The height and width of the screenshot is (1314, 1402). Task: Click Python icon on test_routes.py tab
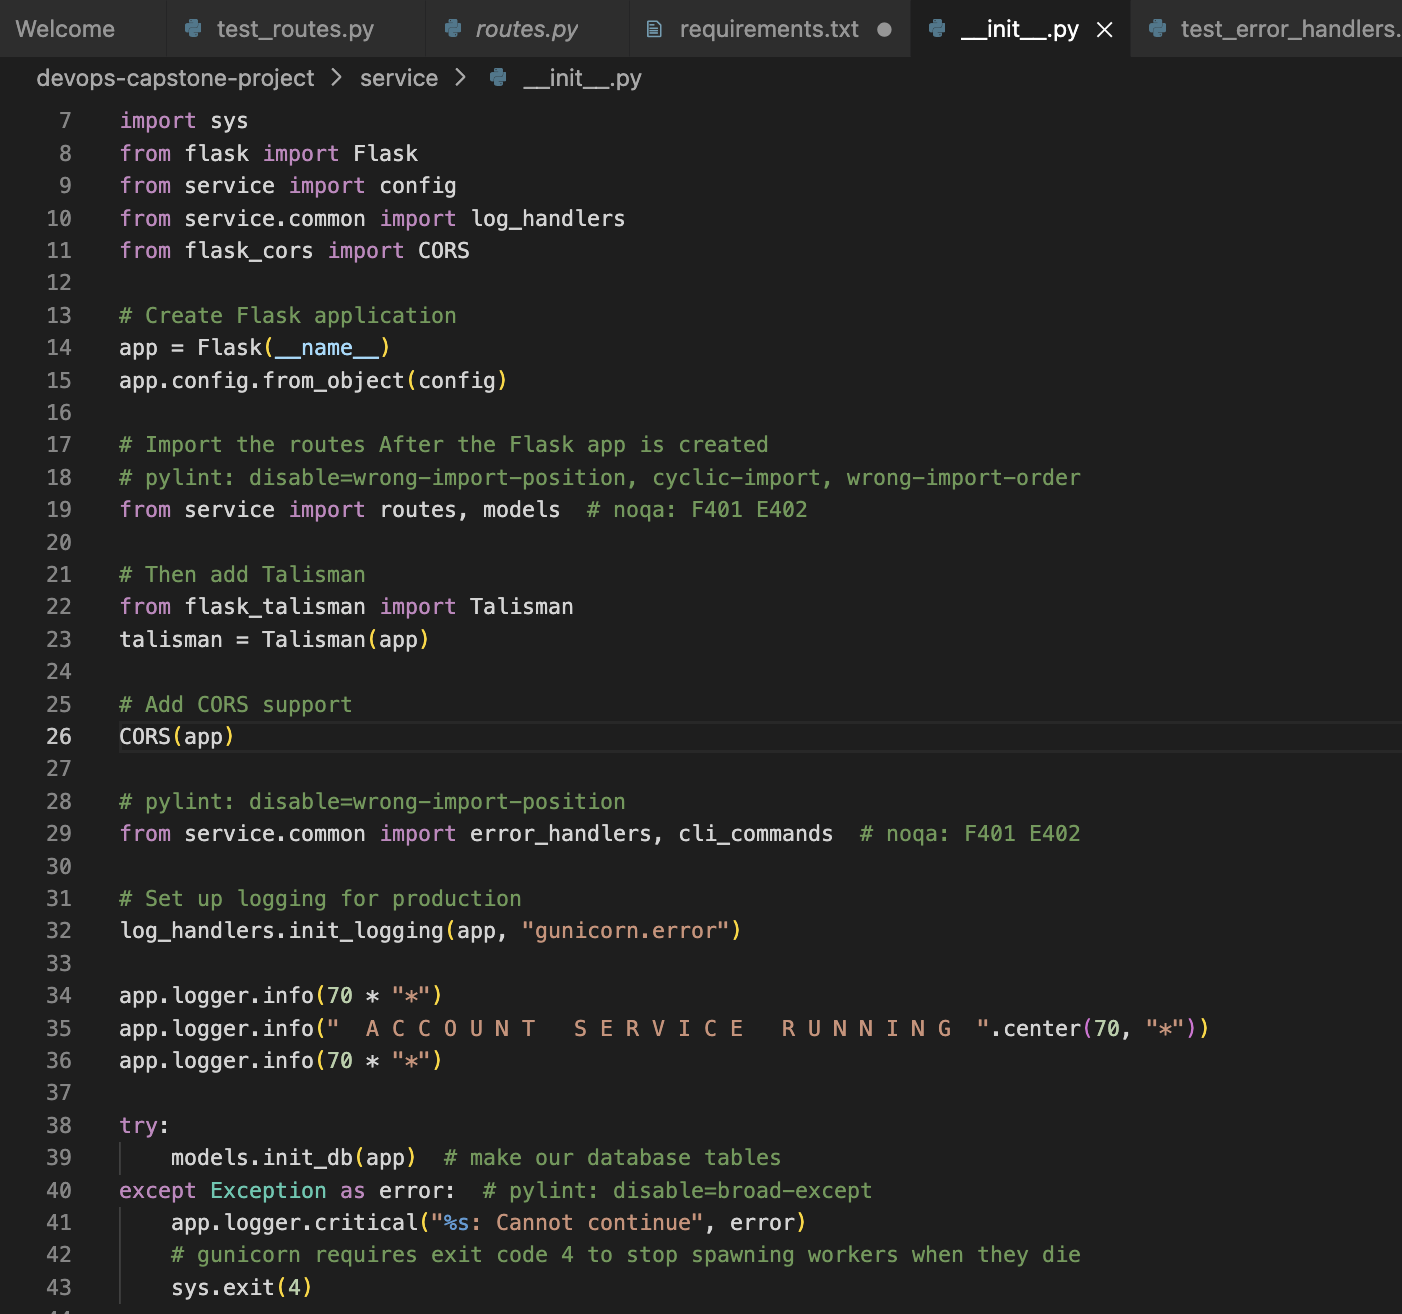(194, 29)
